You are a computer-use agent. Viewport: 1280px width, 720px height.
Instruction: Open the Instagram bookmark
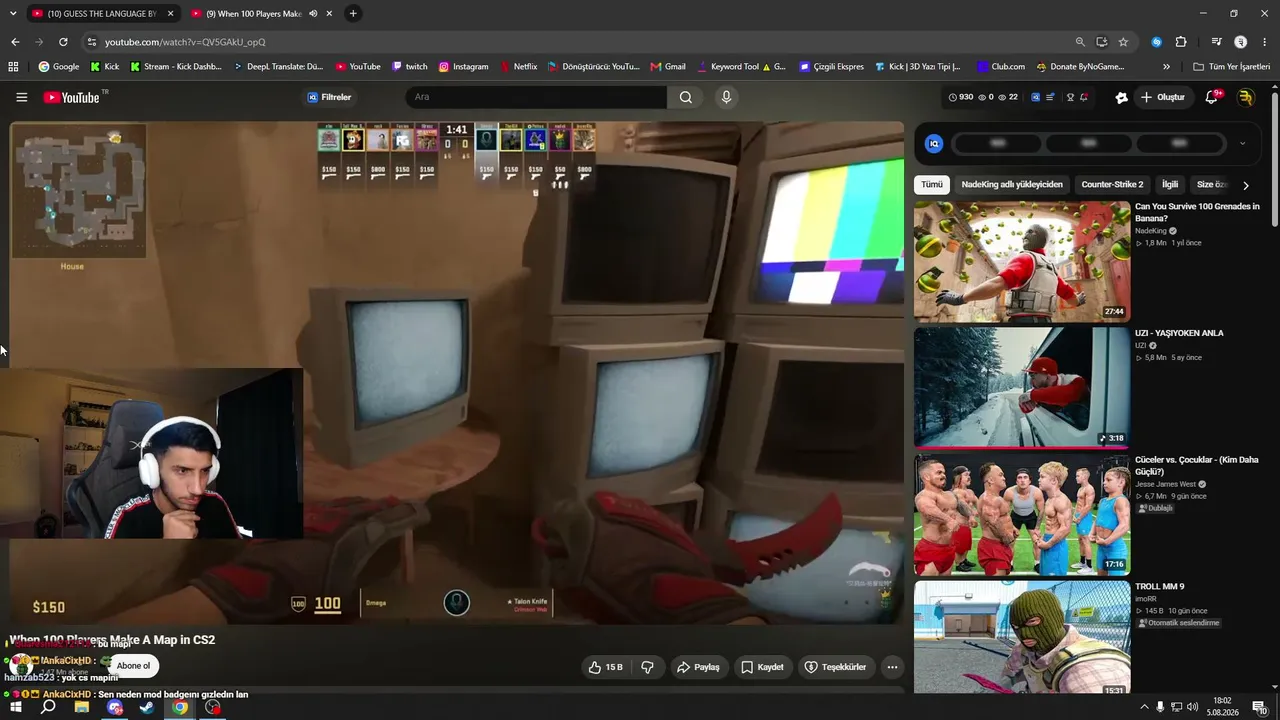click(463, 67)
